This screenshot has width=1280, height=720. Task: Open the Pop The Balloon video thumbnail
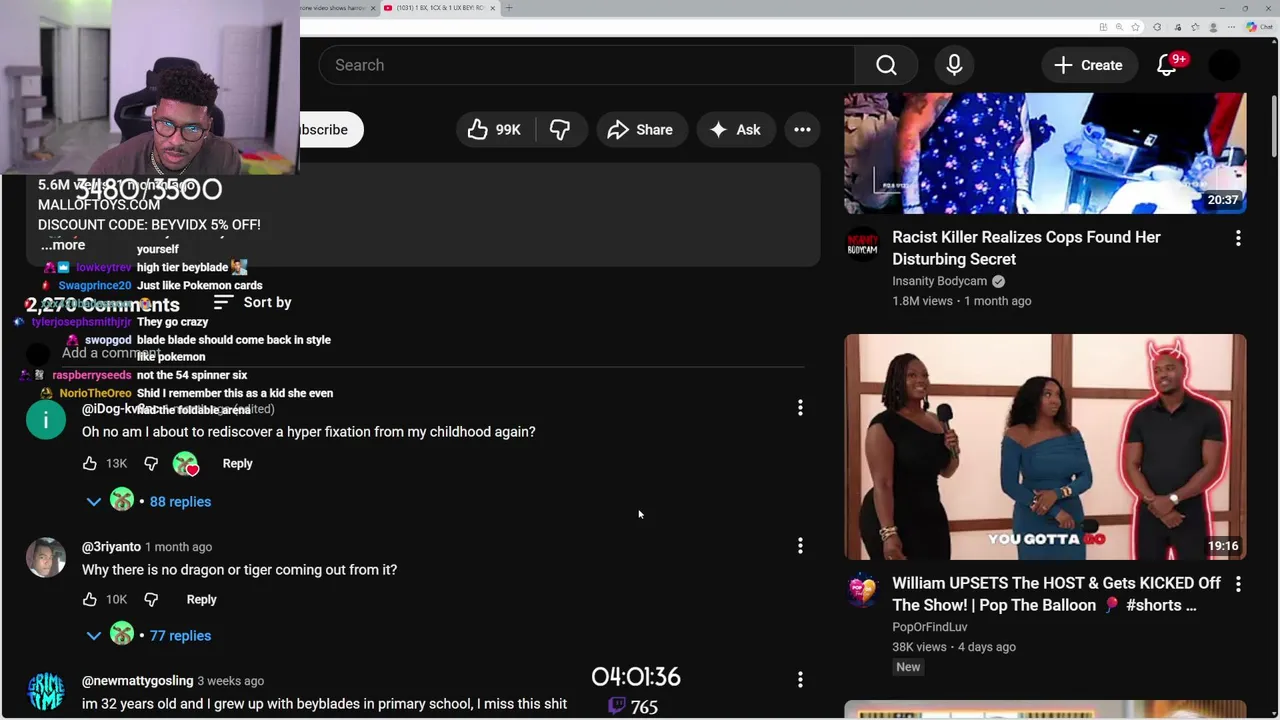[x=1045, y=447]
